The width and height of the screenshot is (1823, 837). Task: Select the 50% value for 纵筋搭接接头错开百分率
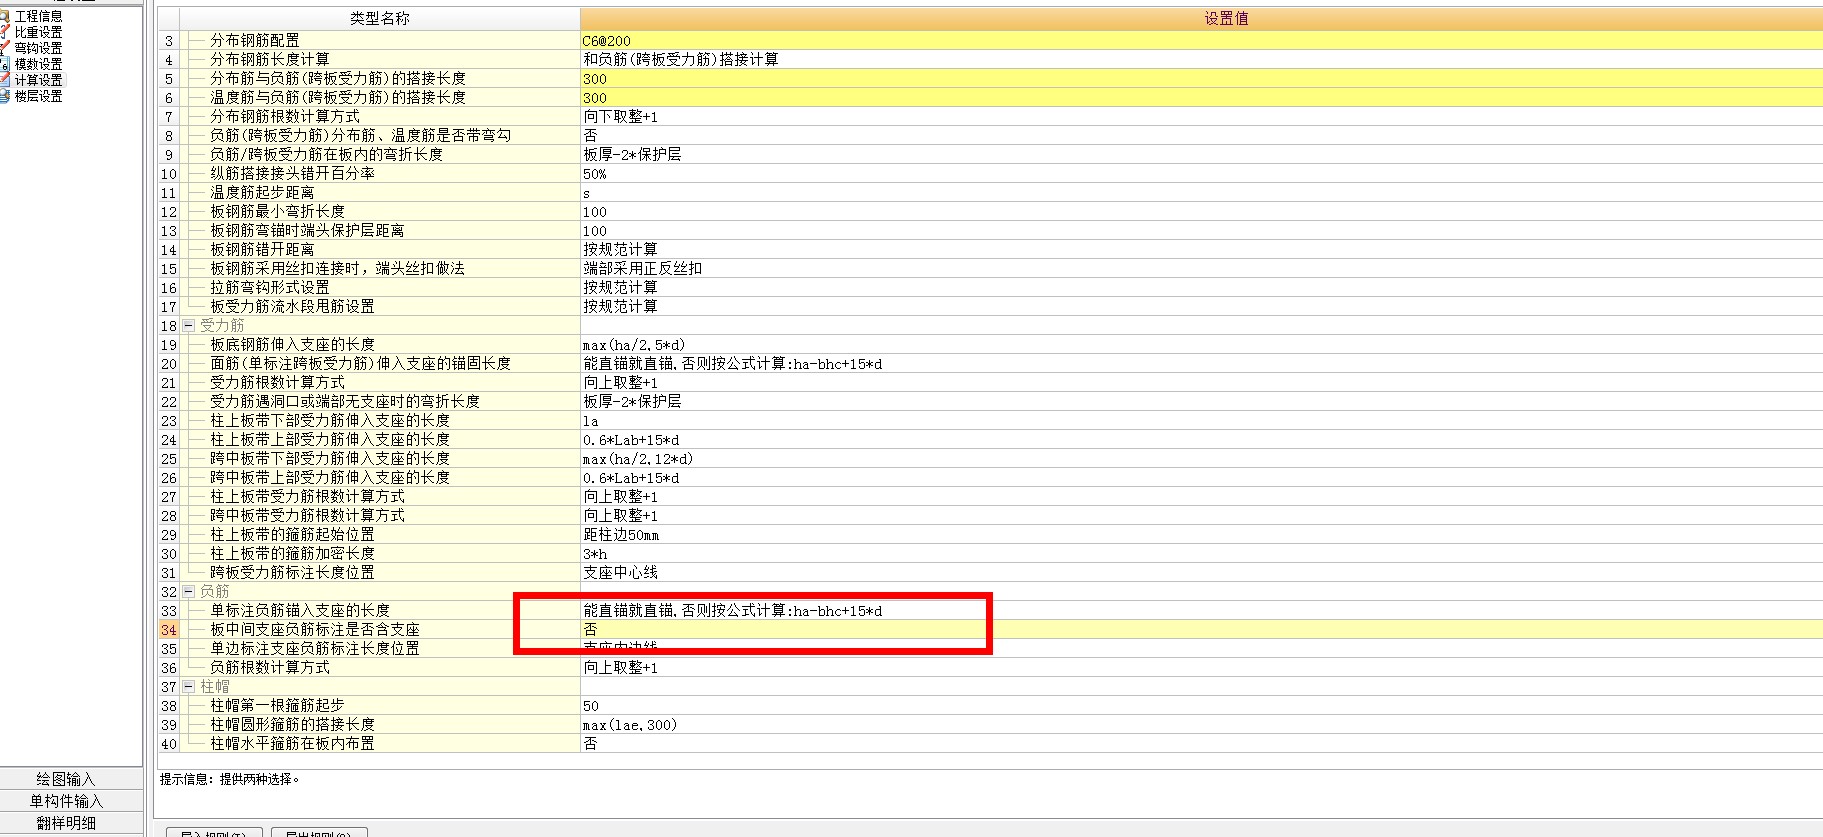1201,174
